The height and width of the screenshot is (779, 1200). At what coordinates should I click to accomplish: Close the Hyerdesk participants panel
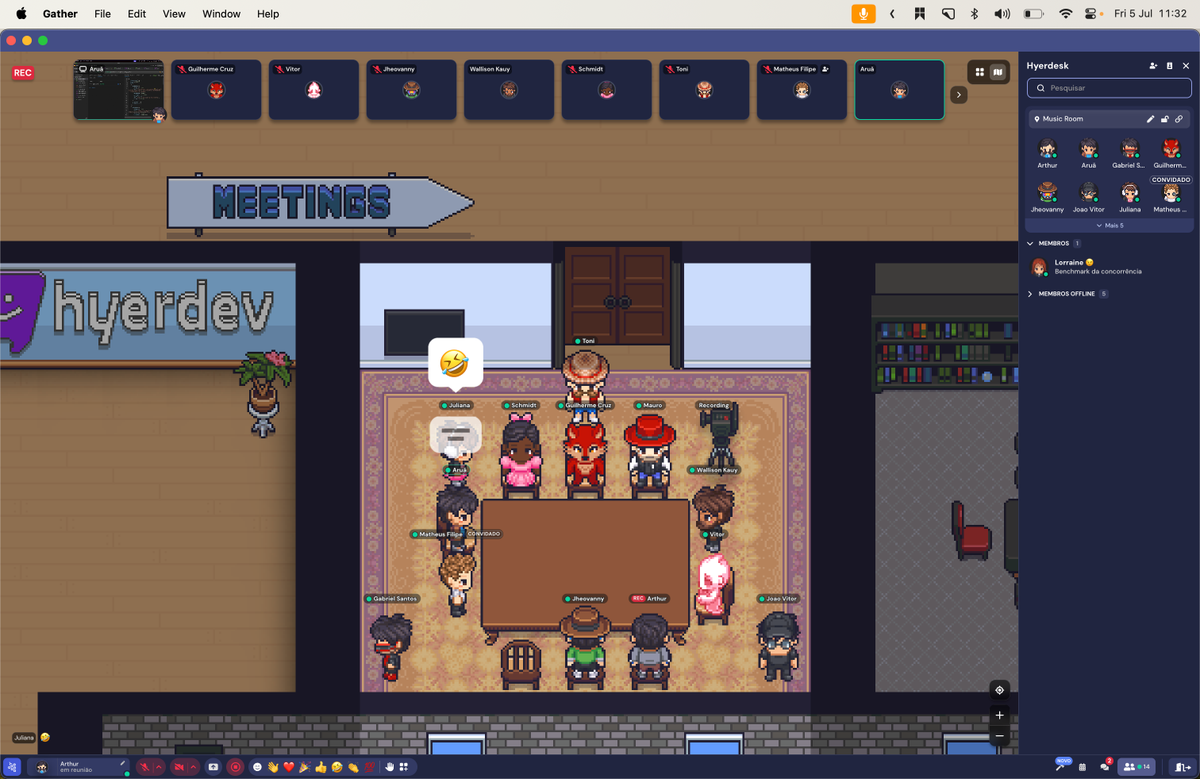[x=1186, y=66]
